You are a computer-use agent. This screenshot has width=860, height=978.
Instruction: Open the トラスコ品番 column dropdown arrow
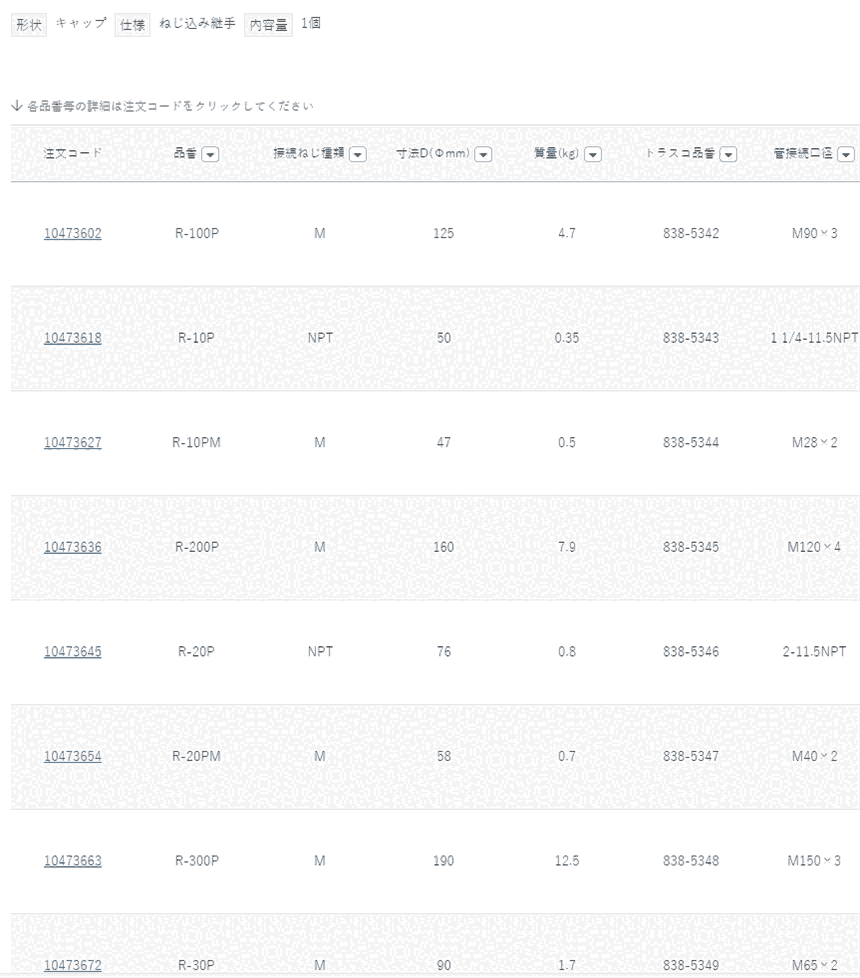pos(728,154)
